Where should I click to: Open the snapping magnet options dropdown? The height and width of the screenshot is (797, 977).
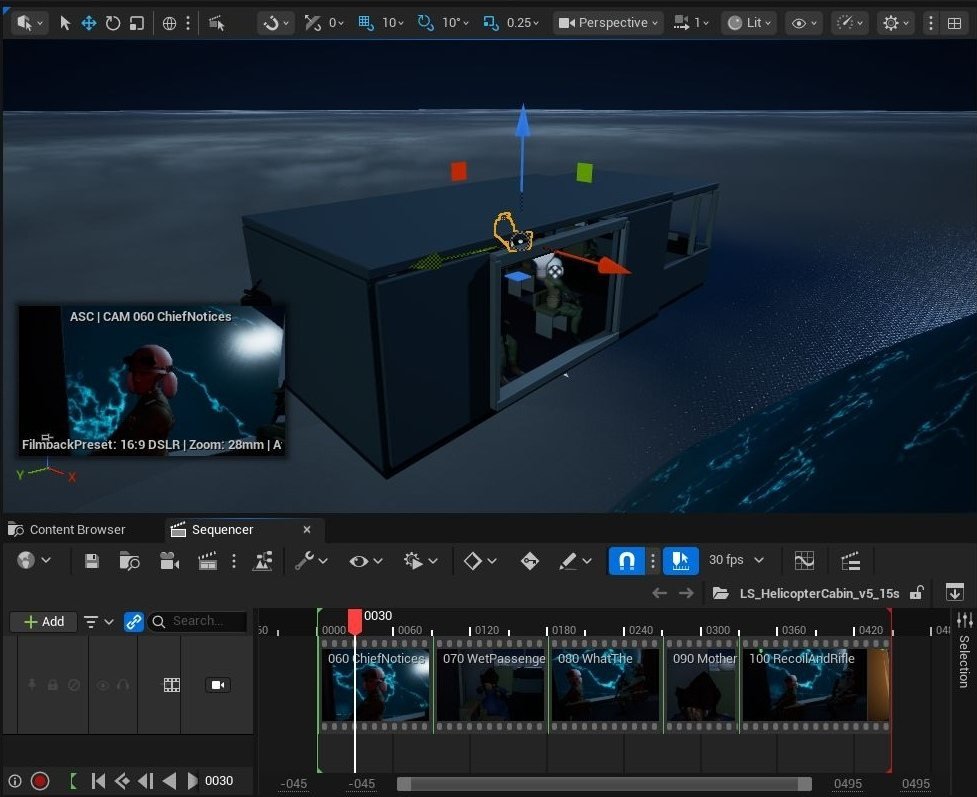[276, 23]
